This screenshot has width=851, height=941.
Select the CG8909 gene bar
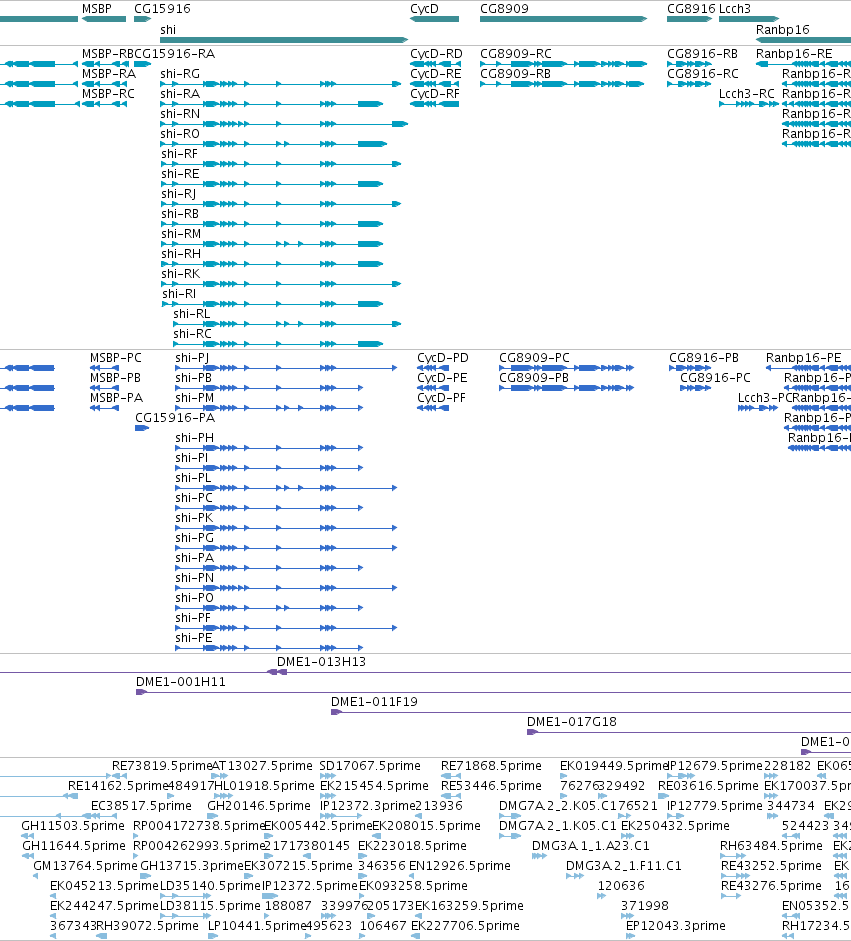pyautogui.click(x=564, y=19)
